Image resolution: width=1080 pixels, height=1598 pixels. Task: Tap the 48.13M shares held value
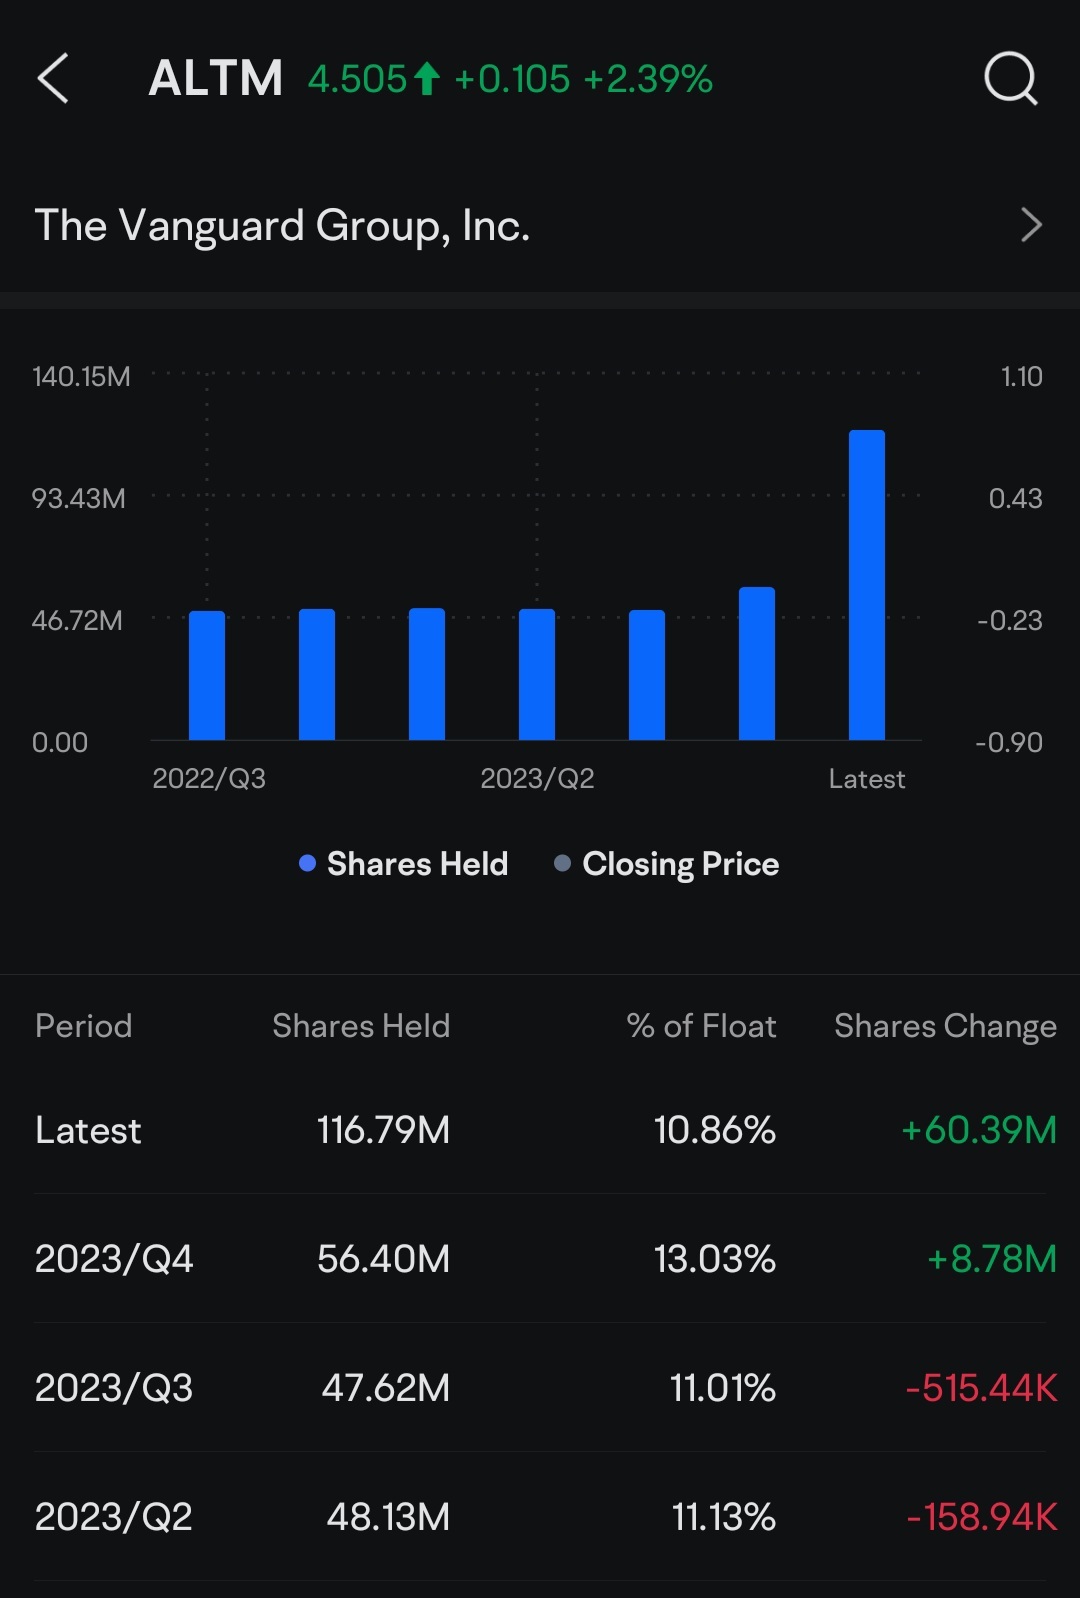pos(388,1517)
